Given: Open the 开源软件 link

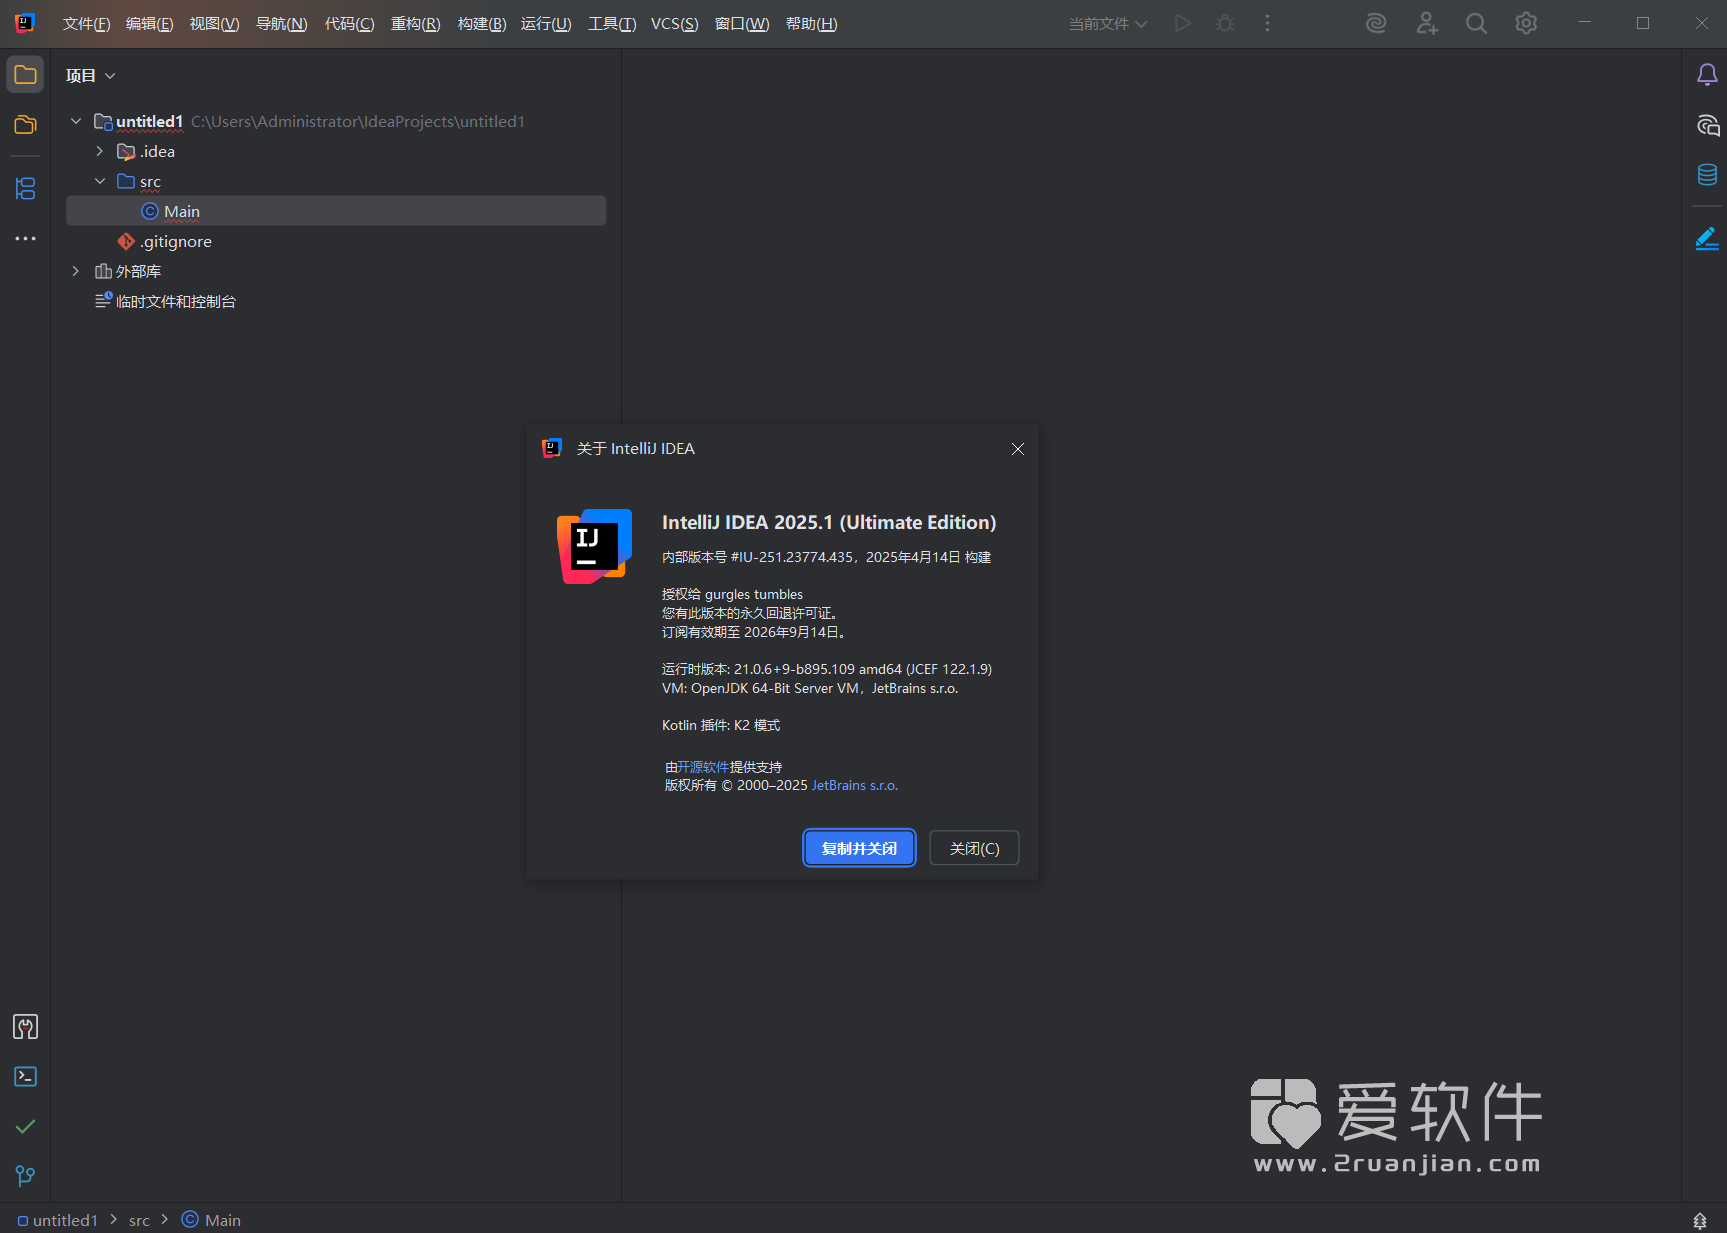Looking at the screenshot, I should pos(703,767).
